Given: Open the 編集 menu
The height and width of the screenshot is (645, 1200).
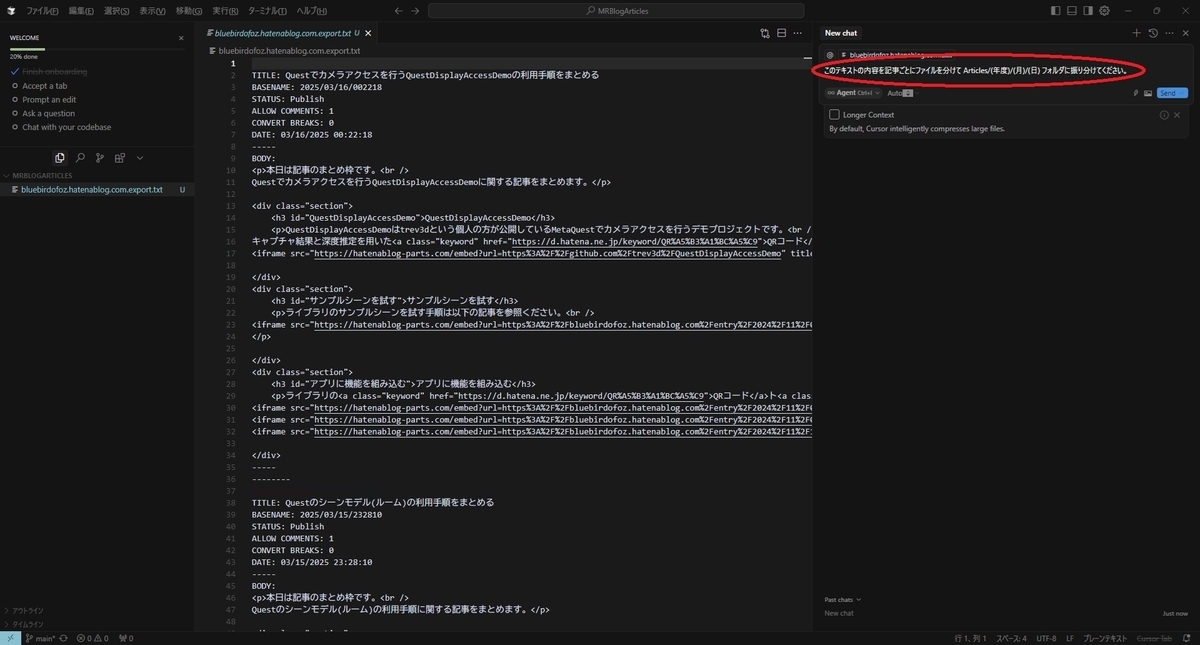Looking at the screenshot, I should pyautogui.click(x=83, y=11).
